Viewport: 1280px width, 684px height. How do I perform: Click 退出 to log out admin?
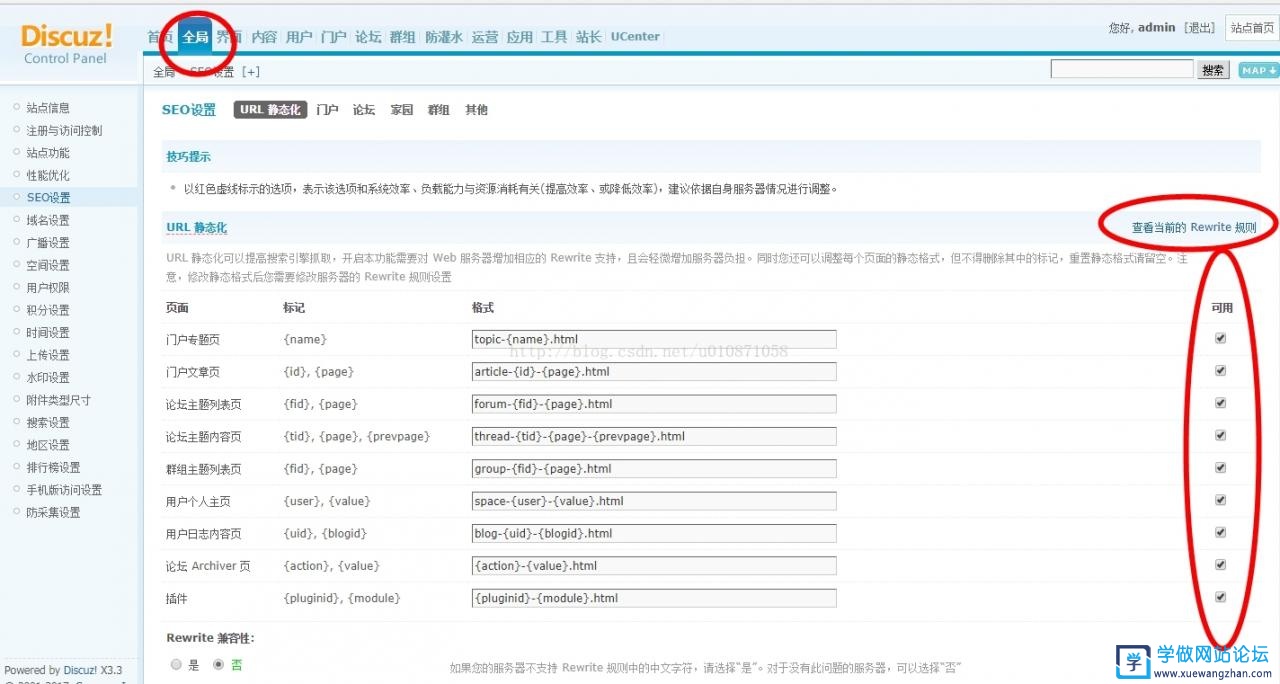tap(1199, 27)
